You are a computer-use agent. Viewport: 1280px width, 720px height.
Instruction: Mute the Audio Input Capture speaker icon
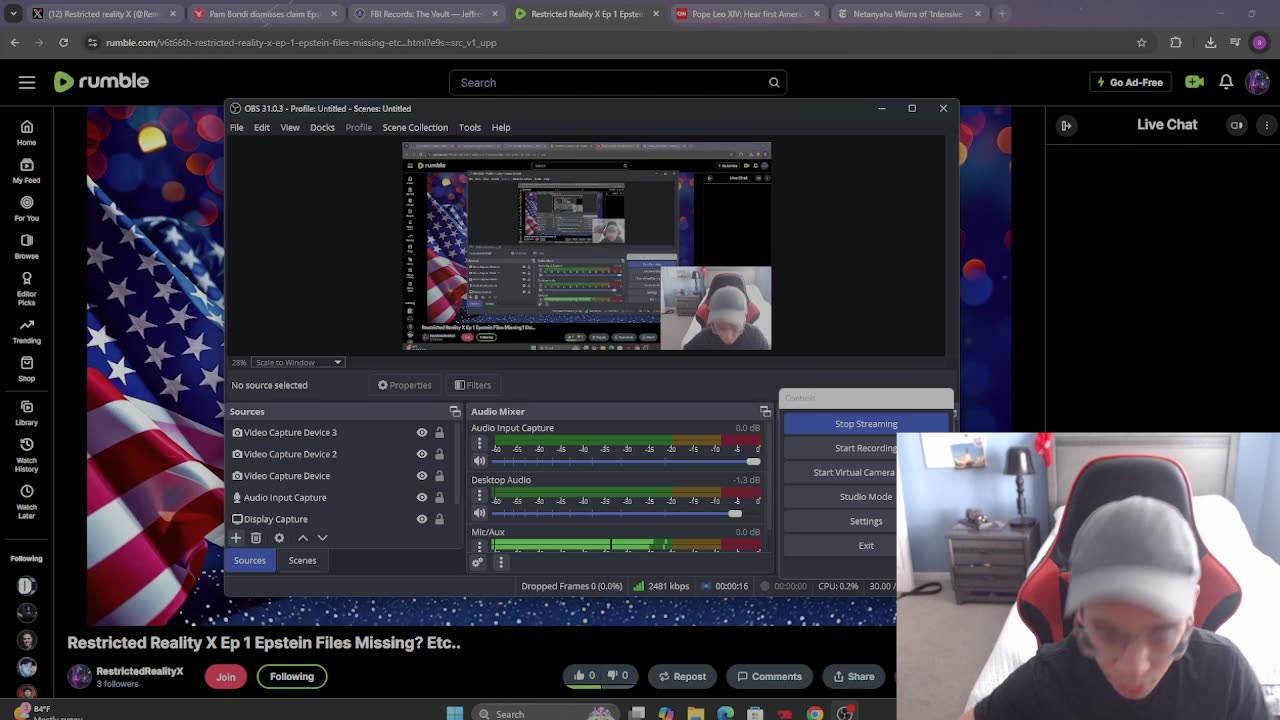pos(479,461)
